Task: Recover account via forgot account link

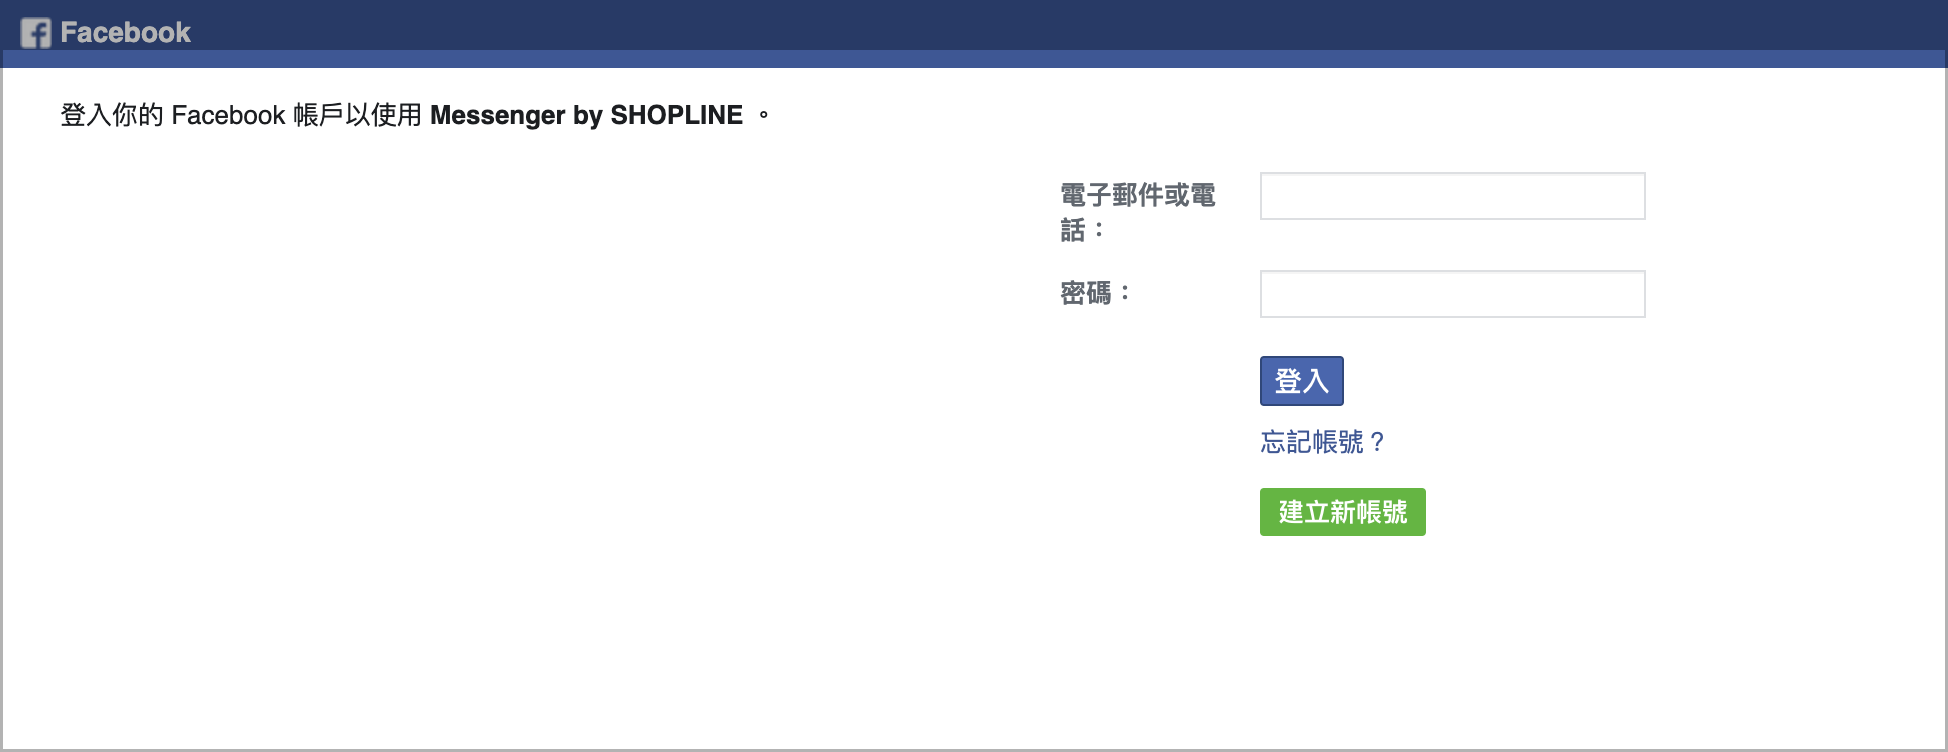Action: (1322, 442)
